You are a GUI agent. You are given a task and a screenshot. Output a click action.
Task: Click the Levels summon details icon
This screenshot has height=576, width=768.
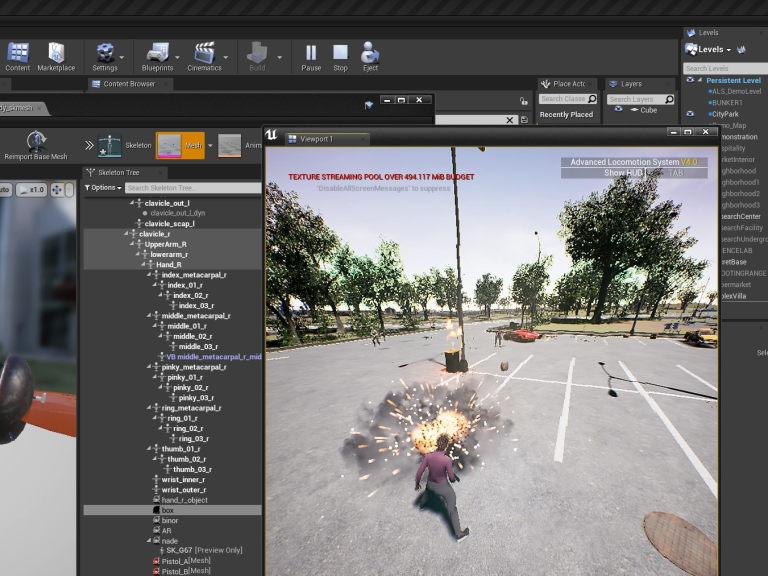pyautogui.click(x=741, y=49)
